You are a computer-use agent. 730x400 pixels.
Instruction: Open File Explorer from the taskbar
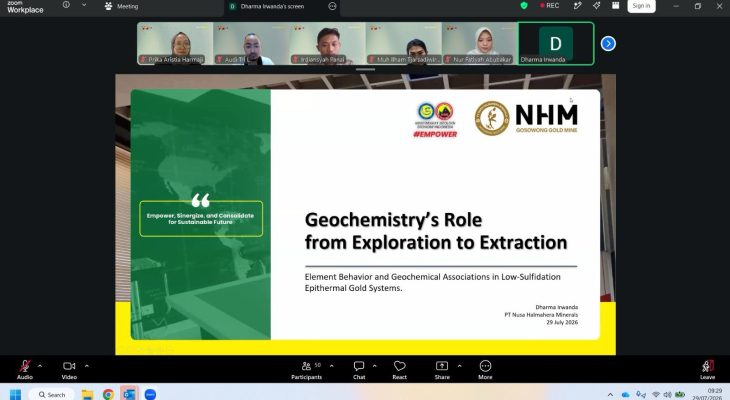click(88, 394)
